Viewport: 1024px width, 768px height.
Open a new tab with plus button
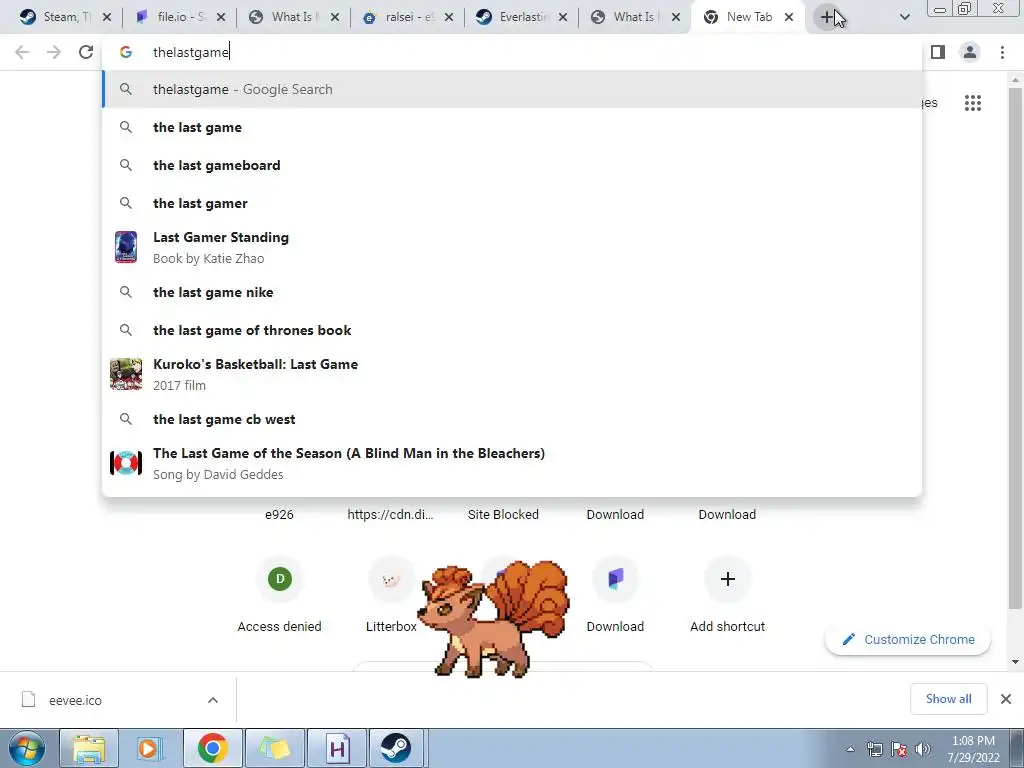coord(827,17)
